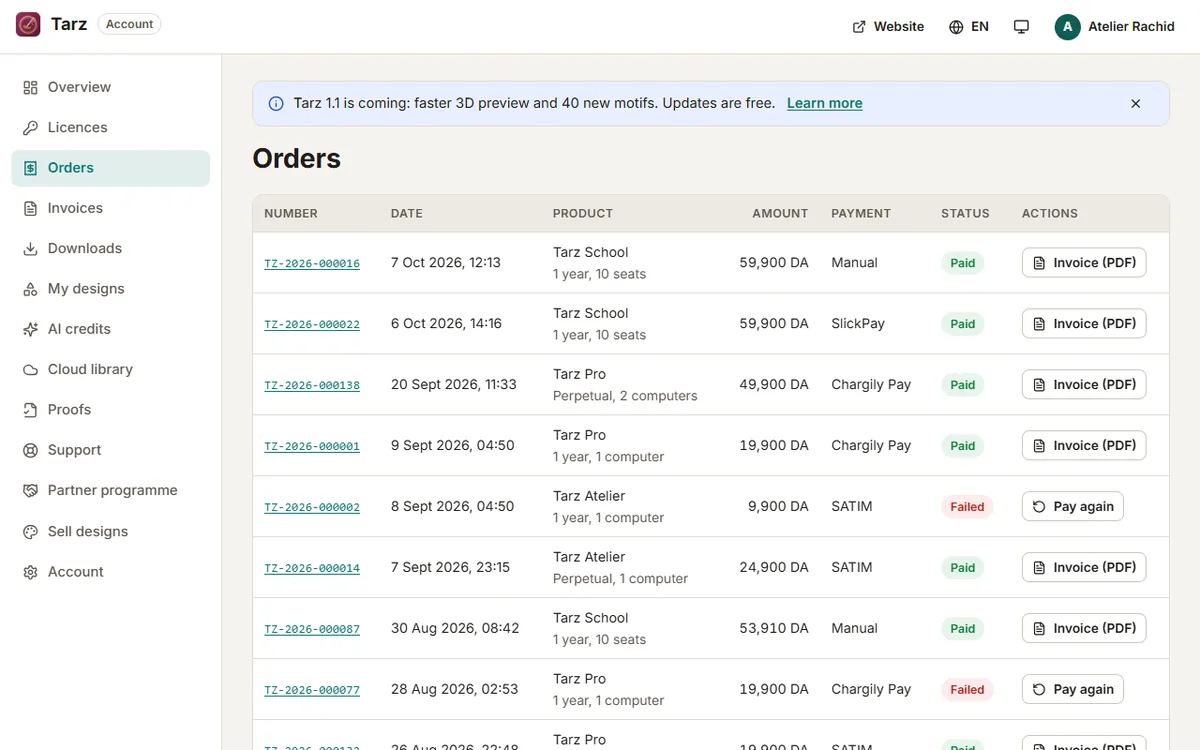Click the Support lifebuoy icon
The width and height of the screenshot is (1200, 750).
[x=30, y=450]
